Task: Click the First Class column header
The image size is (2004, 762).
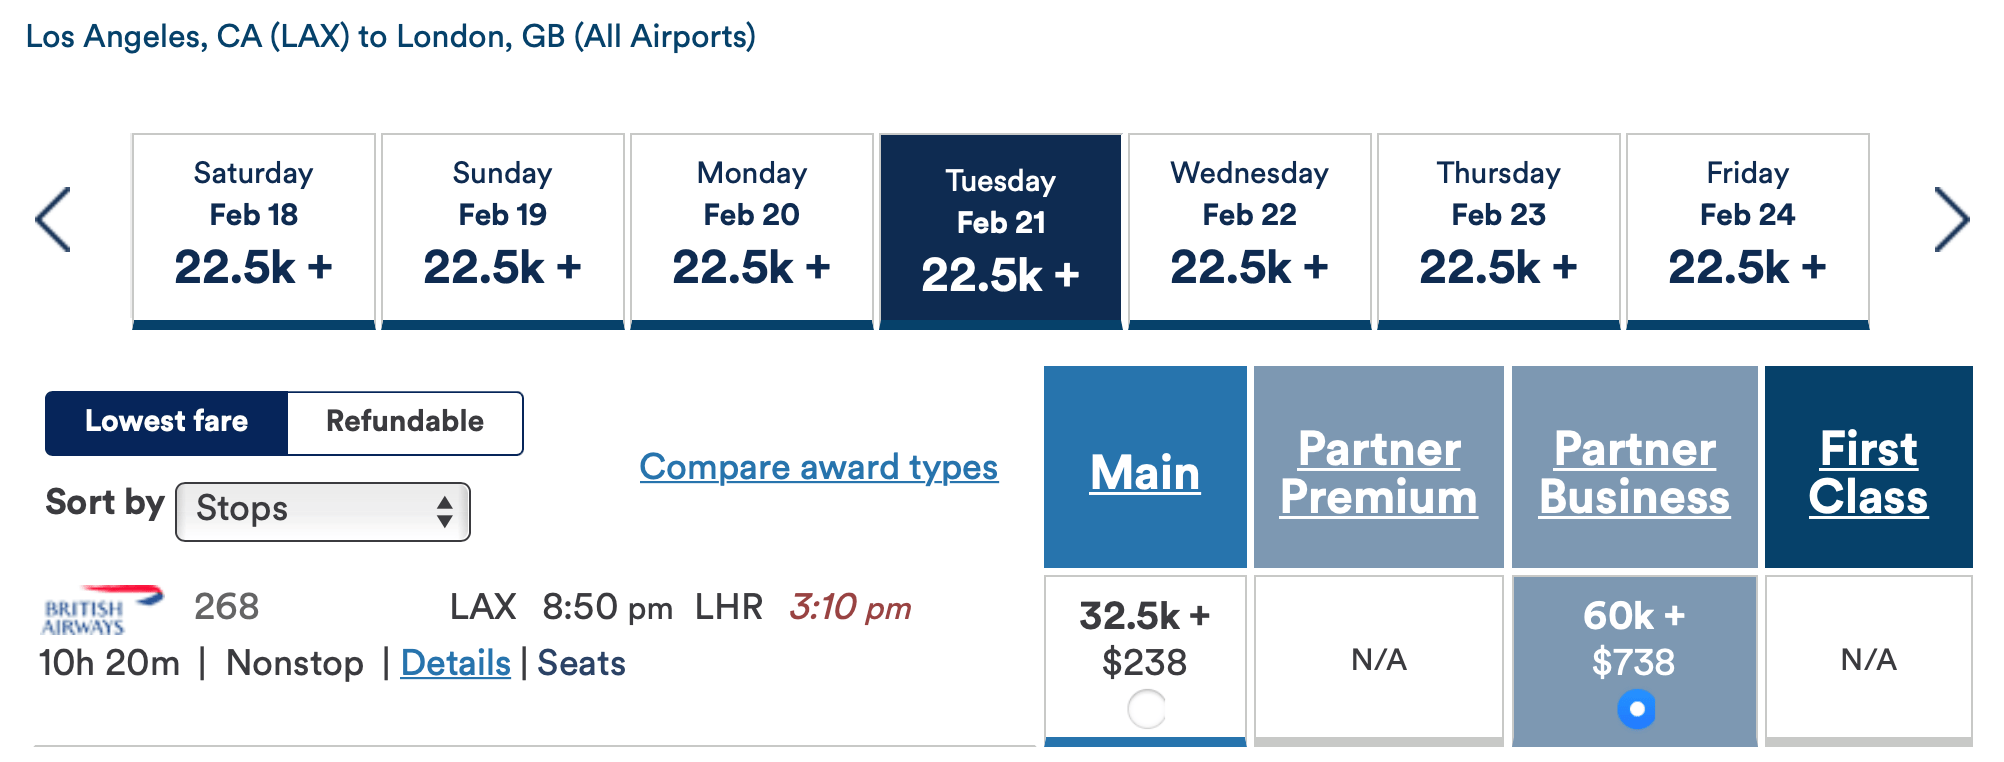Action: coord(1868,472)
